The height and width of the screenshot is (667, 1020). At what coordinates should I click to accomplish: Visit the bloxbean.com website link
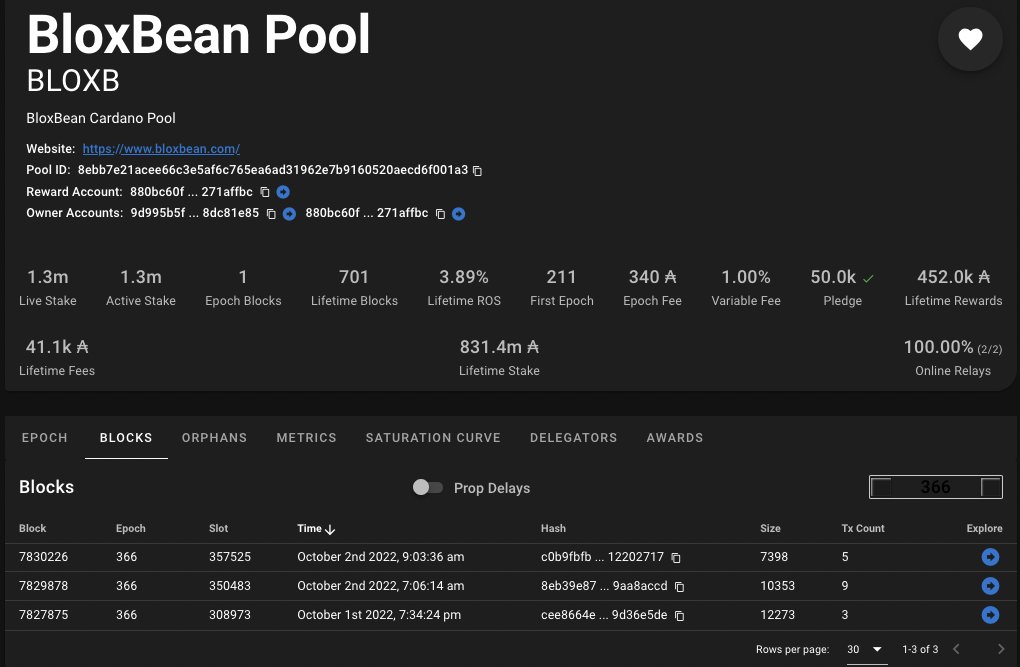[161, 149]
